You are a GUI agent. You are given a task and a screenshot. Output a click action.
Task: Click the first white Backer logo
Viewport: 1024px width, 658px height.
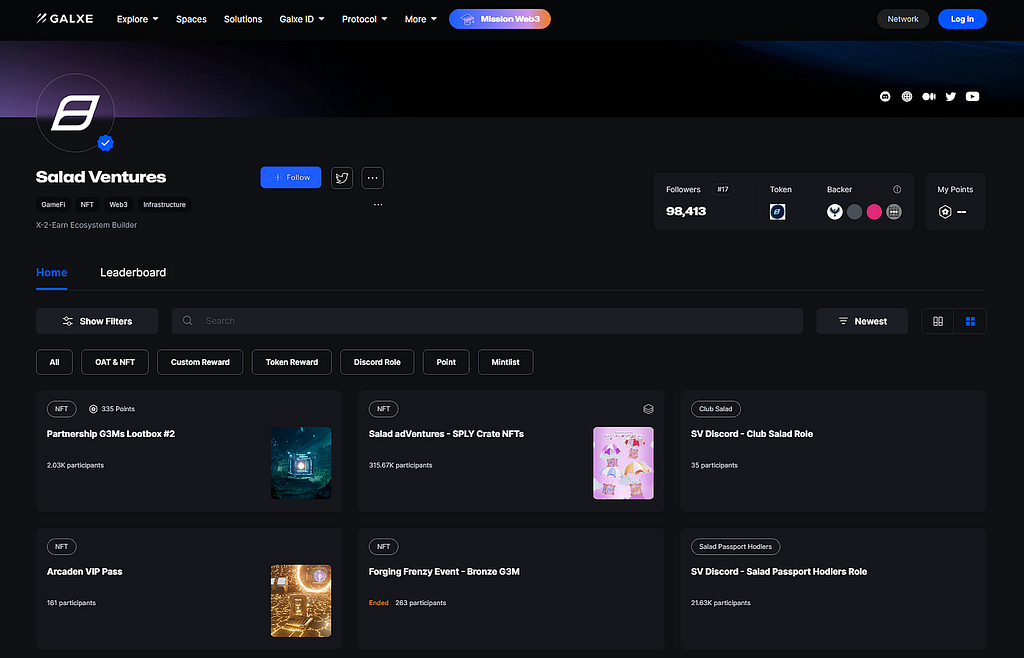(835, 212)
